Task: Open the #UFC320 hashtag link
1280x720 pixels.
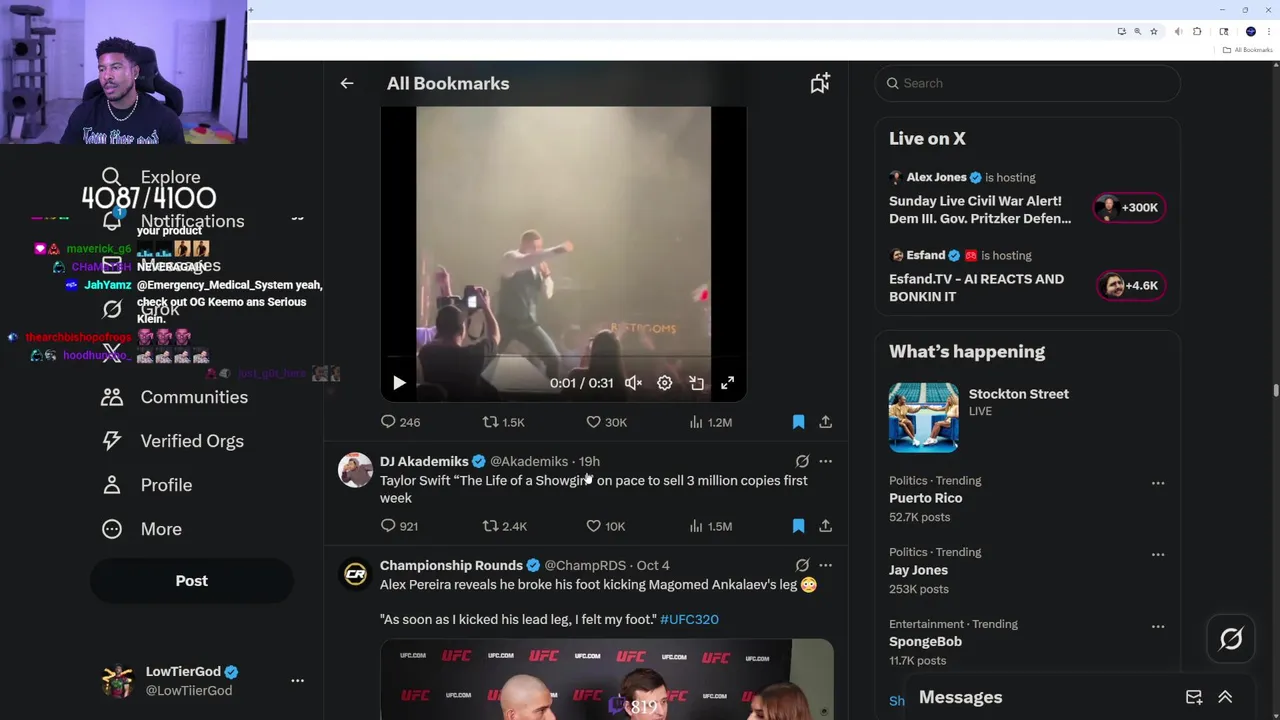Action: click(x=689, y=619)
